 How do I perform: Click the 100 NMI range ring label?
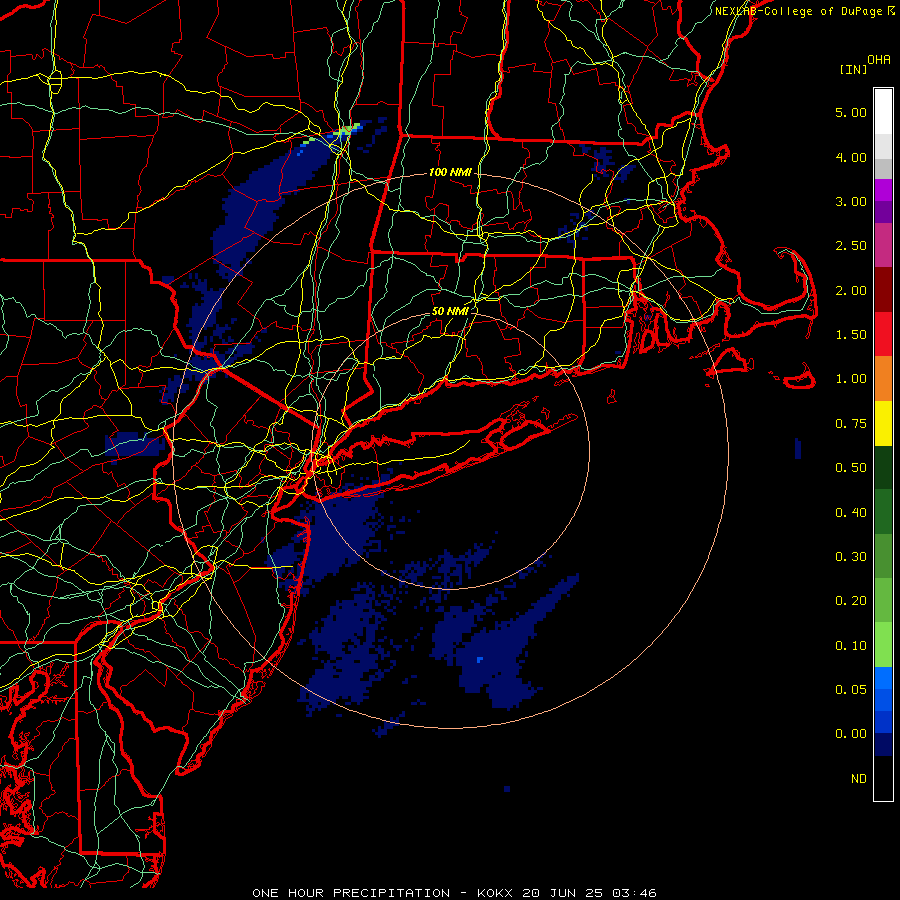(x=450, y=172)
